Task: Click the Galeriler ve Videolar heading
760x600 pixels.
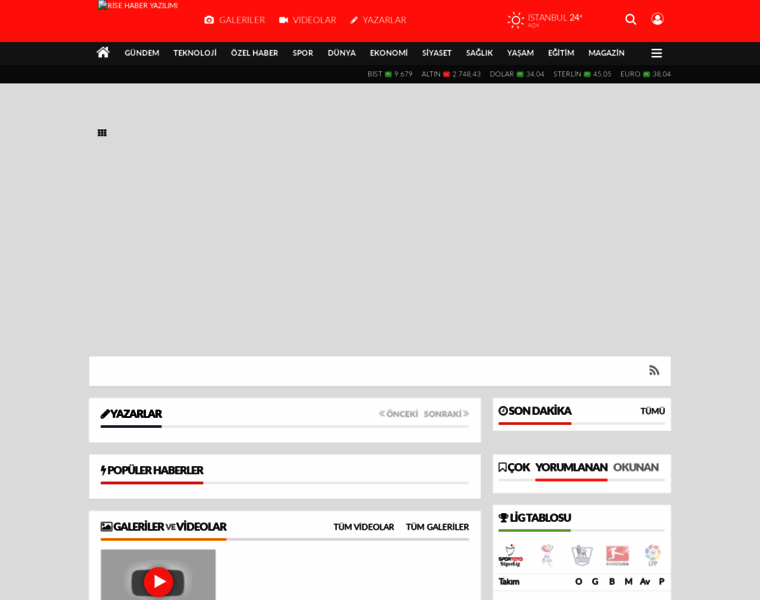Action: (163, 527)
